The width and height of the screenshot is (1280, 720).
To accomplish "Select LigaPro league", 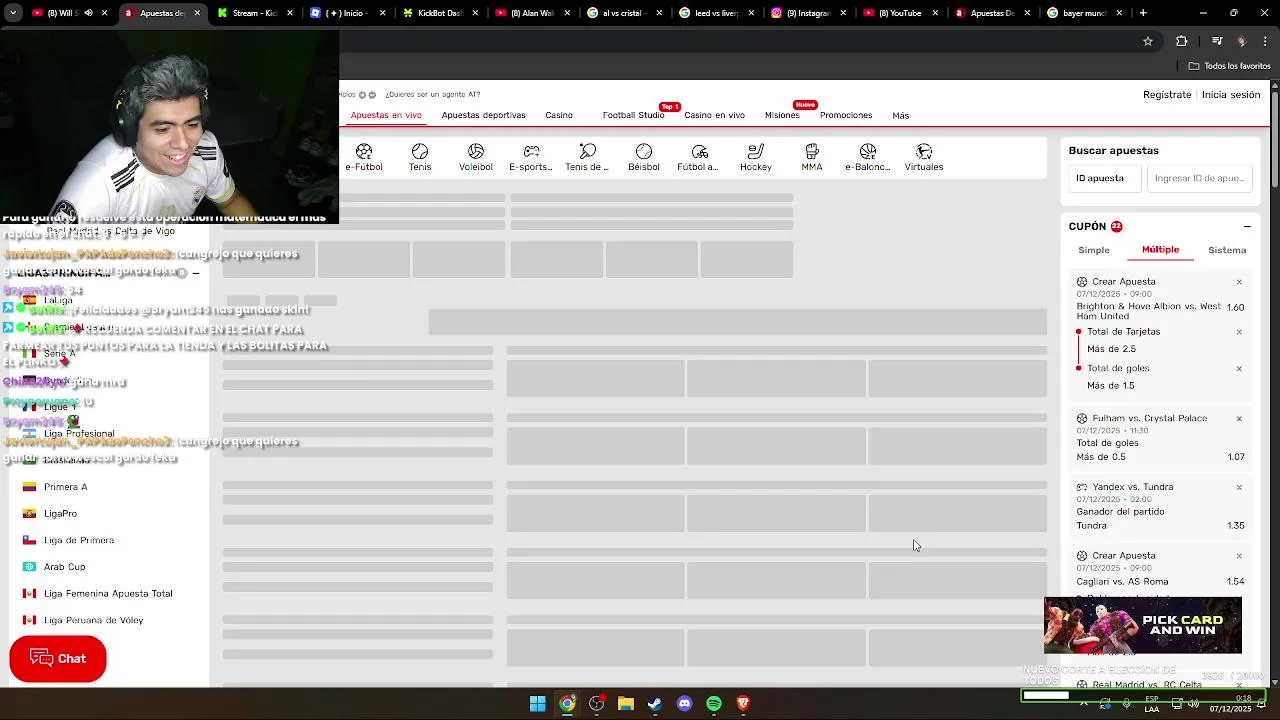I will click(60, 513).
